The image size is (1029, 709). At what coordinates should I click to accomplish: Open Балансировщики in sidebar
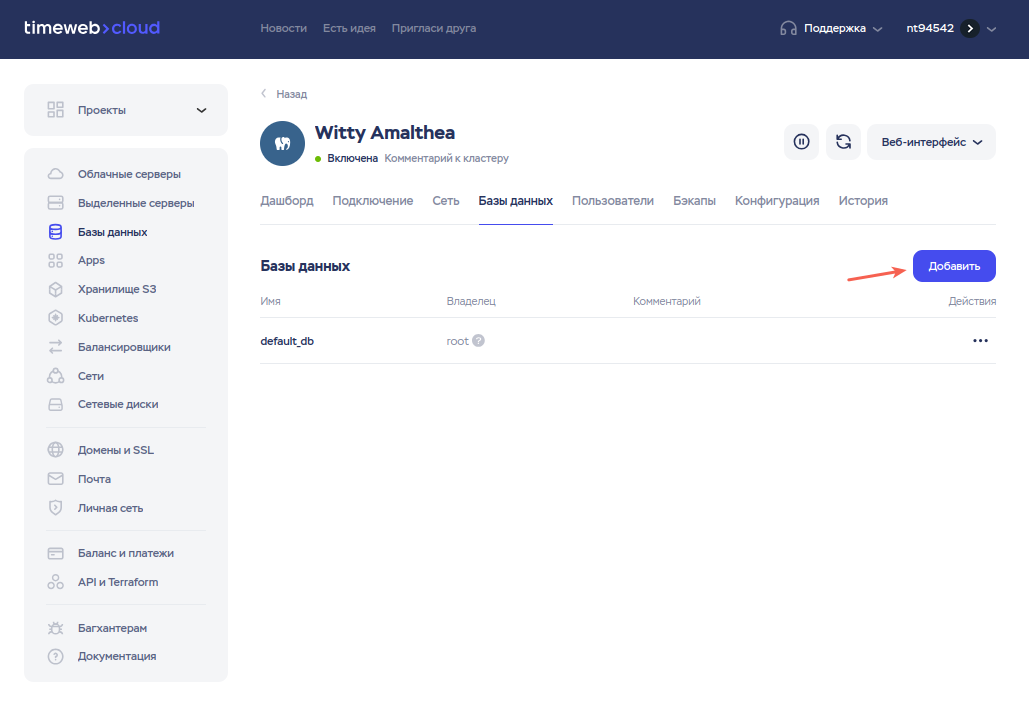124,347
